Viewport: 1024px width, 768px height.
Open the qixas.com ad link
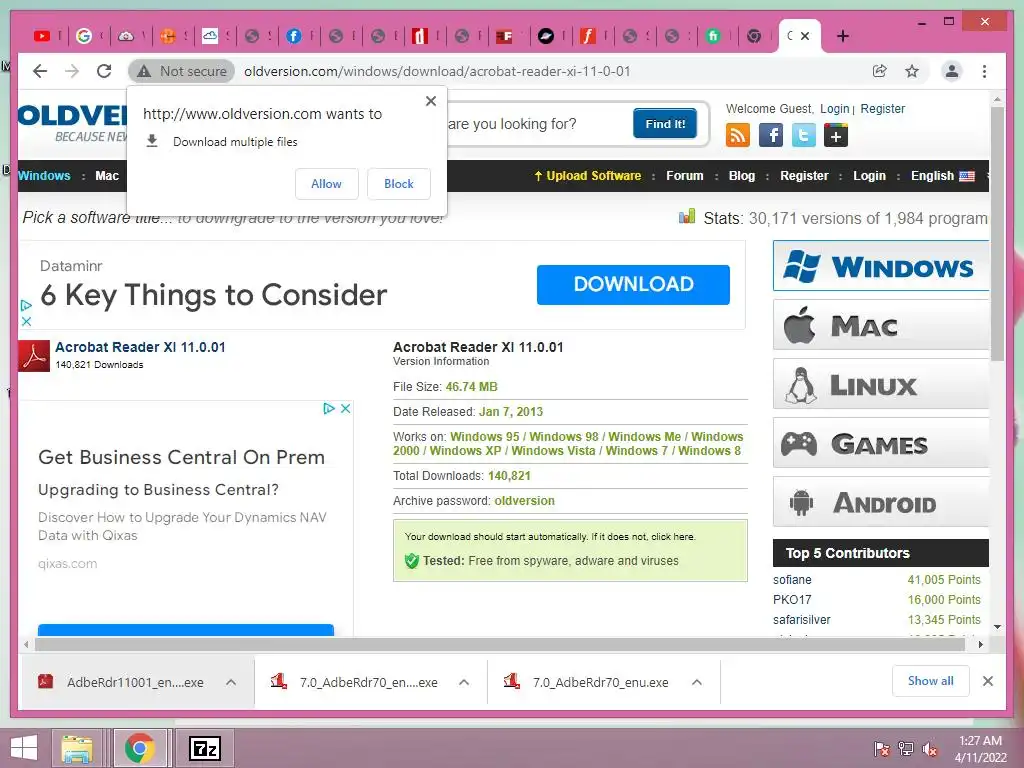coord(67,564)
